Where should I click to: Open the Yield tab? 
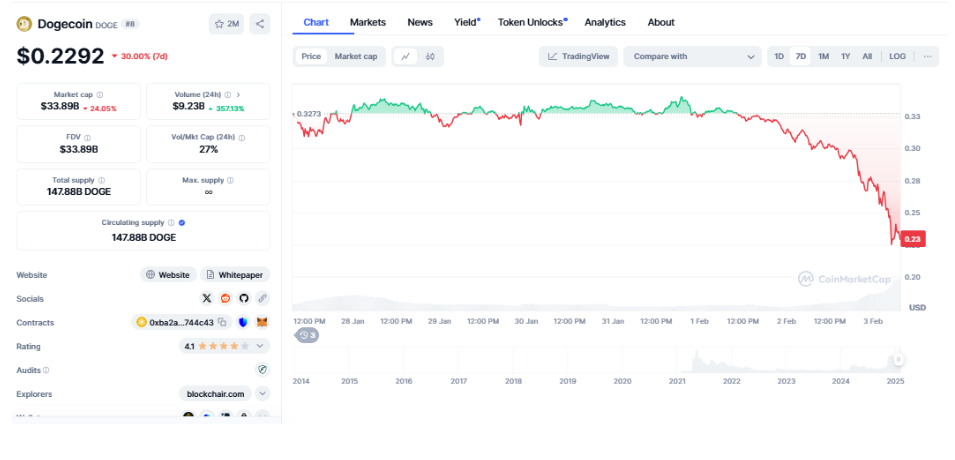[x=467, y=23]
